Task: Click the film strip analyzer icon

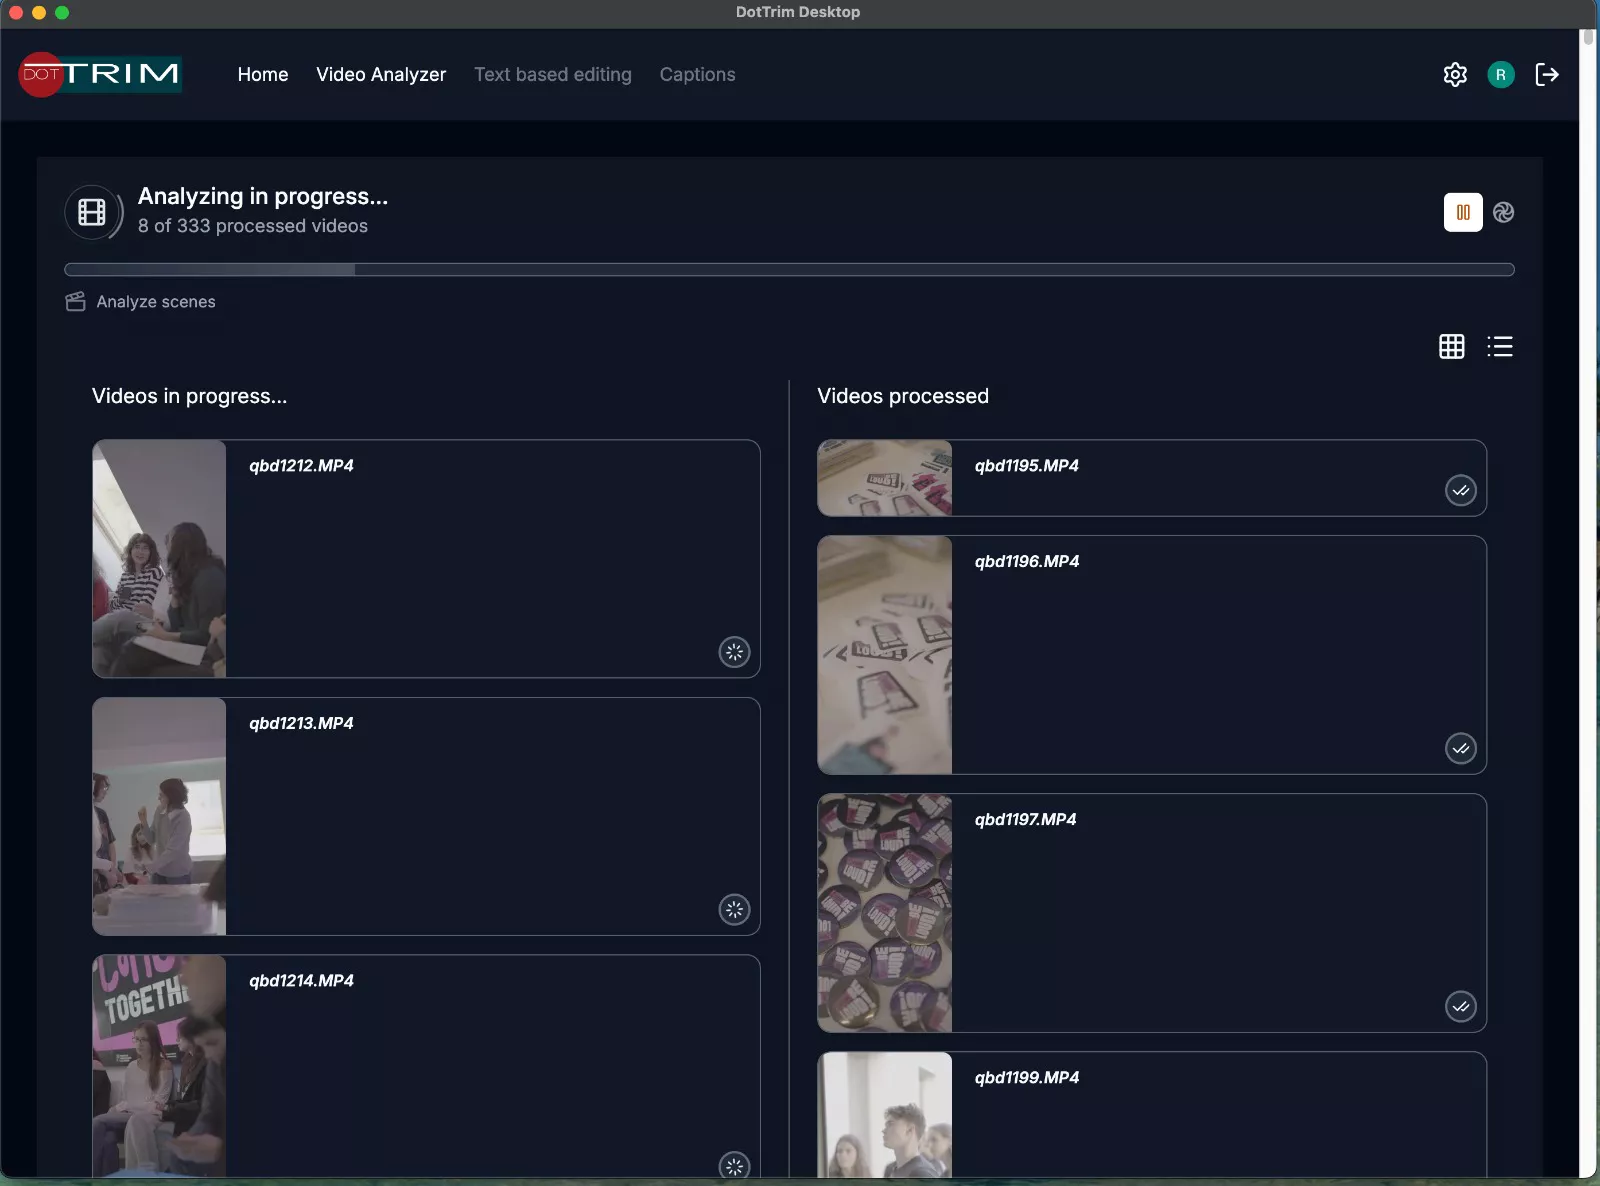Action: click(x=92, y=212)
